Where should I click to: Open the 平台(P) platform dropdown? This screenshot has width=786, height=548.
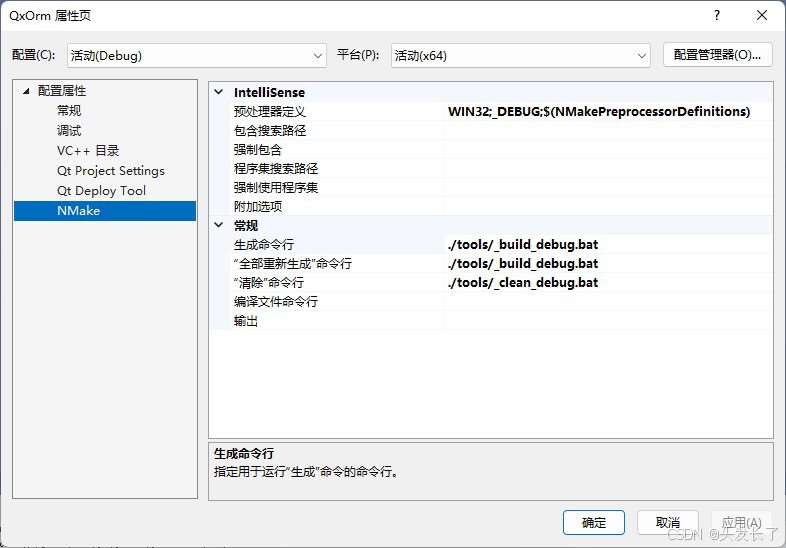pyautogui.click(x=520, y=56)
